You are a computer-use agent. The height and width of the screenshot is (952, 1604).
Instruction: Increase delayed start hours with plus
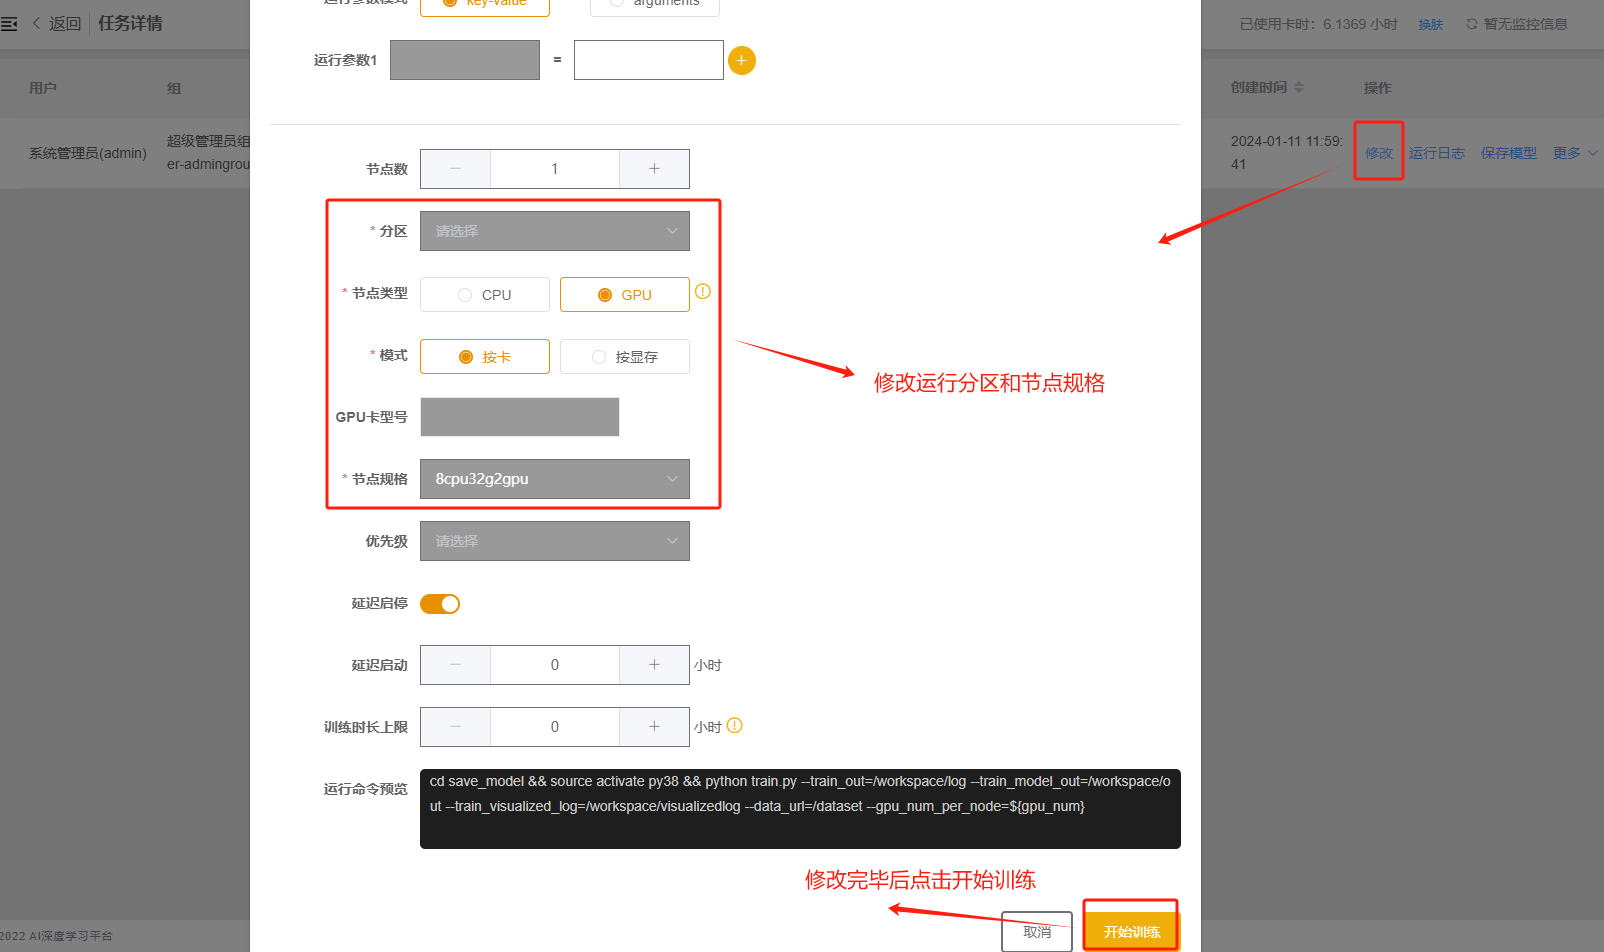click(x=654, y=665)
